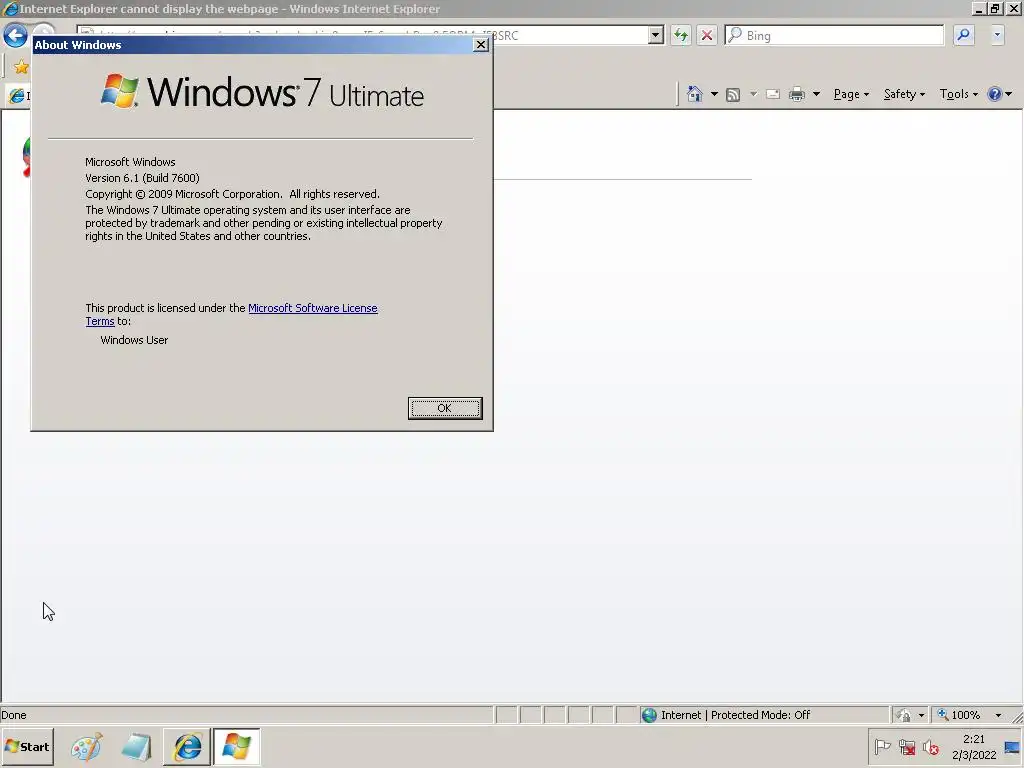The image size is (1024, 768).
Task: Click the Windows 7 Ultimate logo
Action: pyautogui.click(x=263, y=92)
